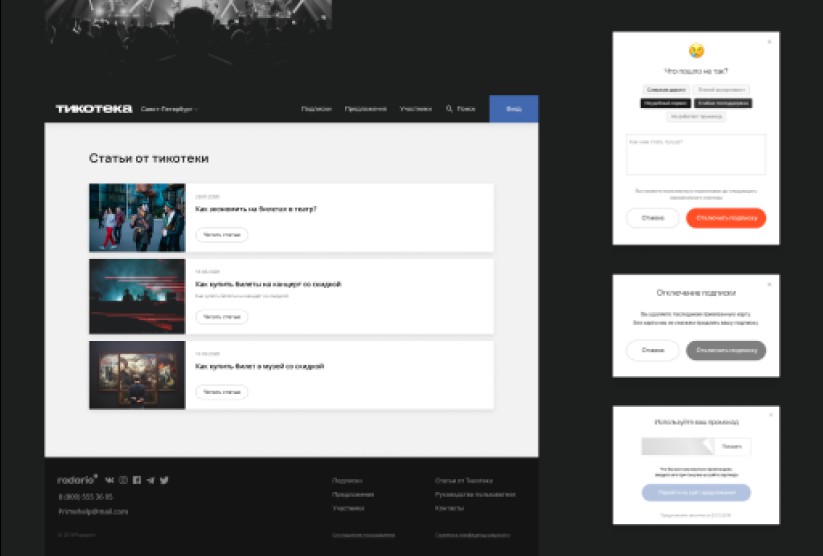
Task: Open the footer "Руководство пользователя" link
Action: [x=475, y=494]
